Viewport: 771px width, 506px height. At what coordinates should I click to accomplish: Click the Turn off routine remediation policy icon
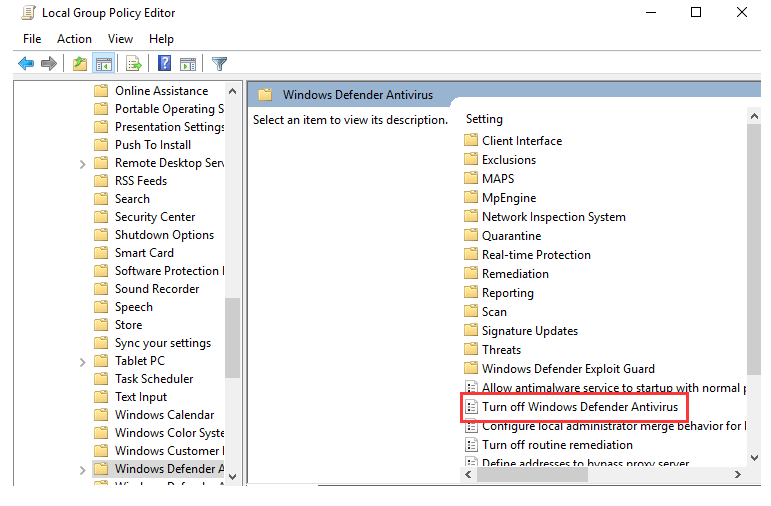coord(471,445)
